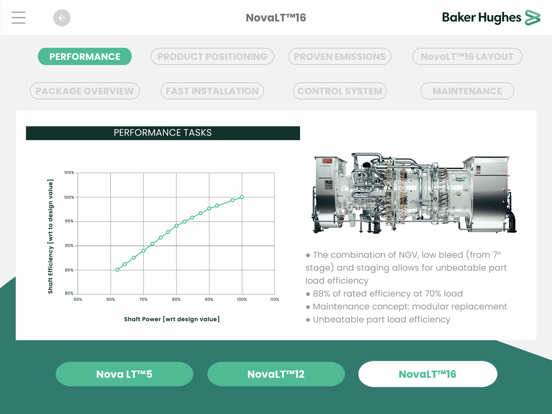Viewport: 552px width, 414px height.
Task: Click the 85% efficiency starting data point
Action: [x=117, y=270]
